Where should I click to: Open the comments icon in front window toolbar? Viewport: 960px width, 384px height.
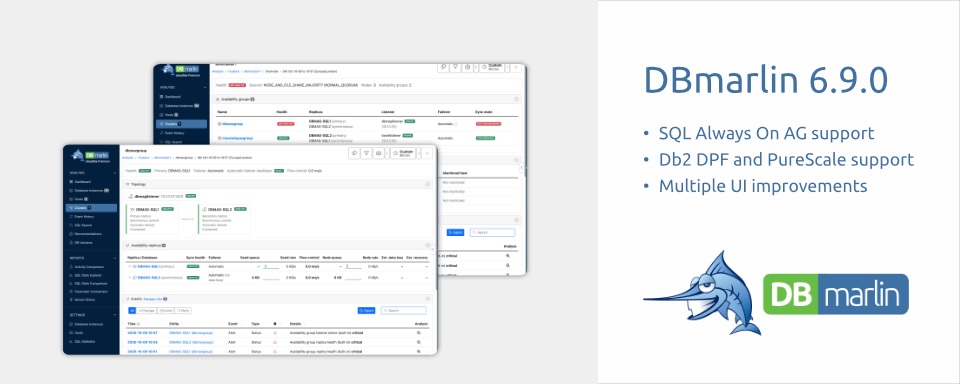(x=354, y=153)
